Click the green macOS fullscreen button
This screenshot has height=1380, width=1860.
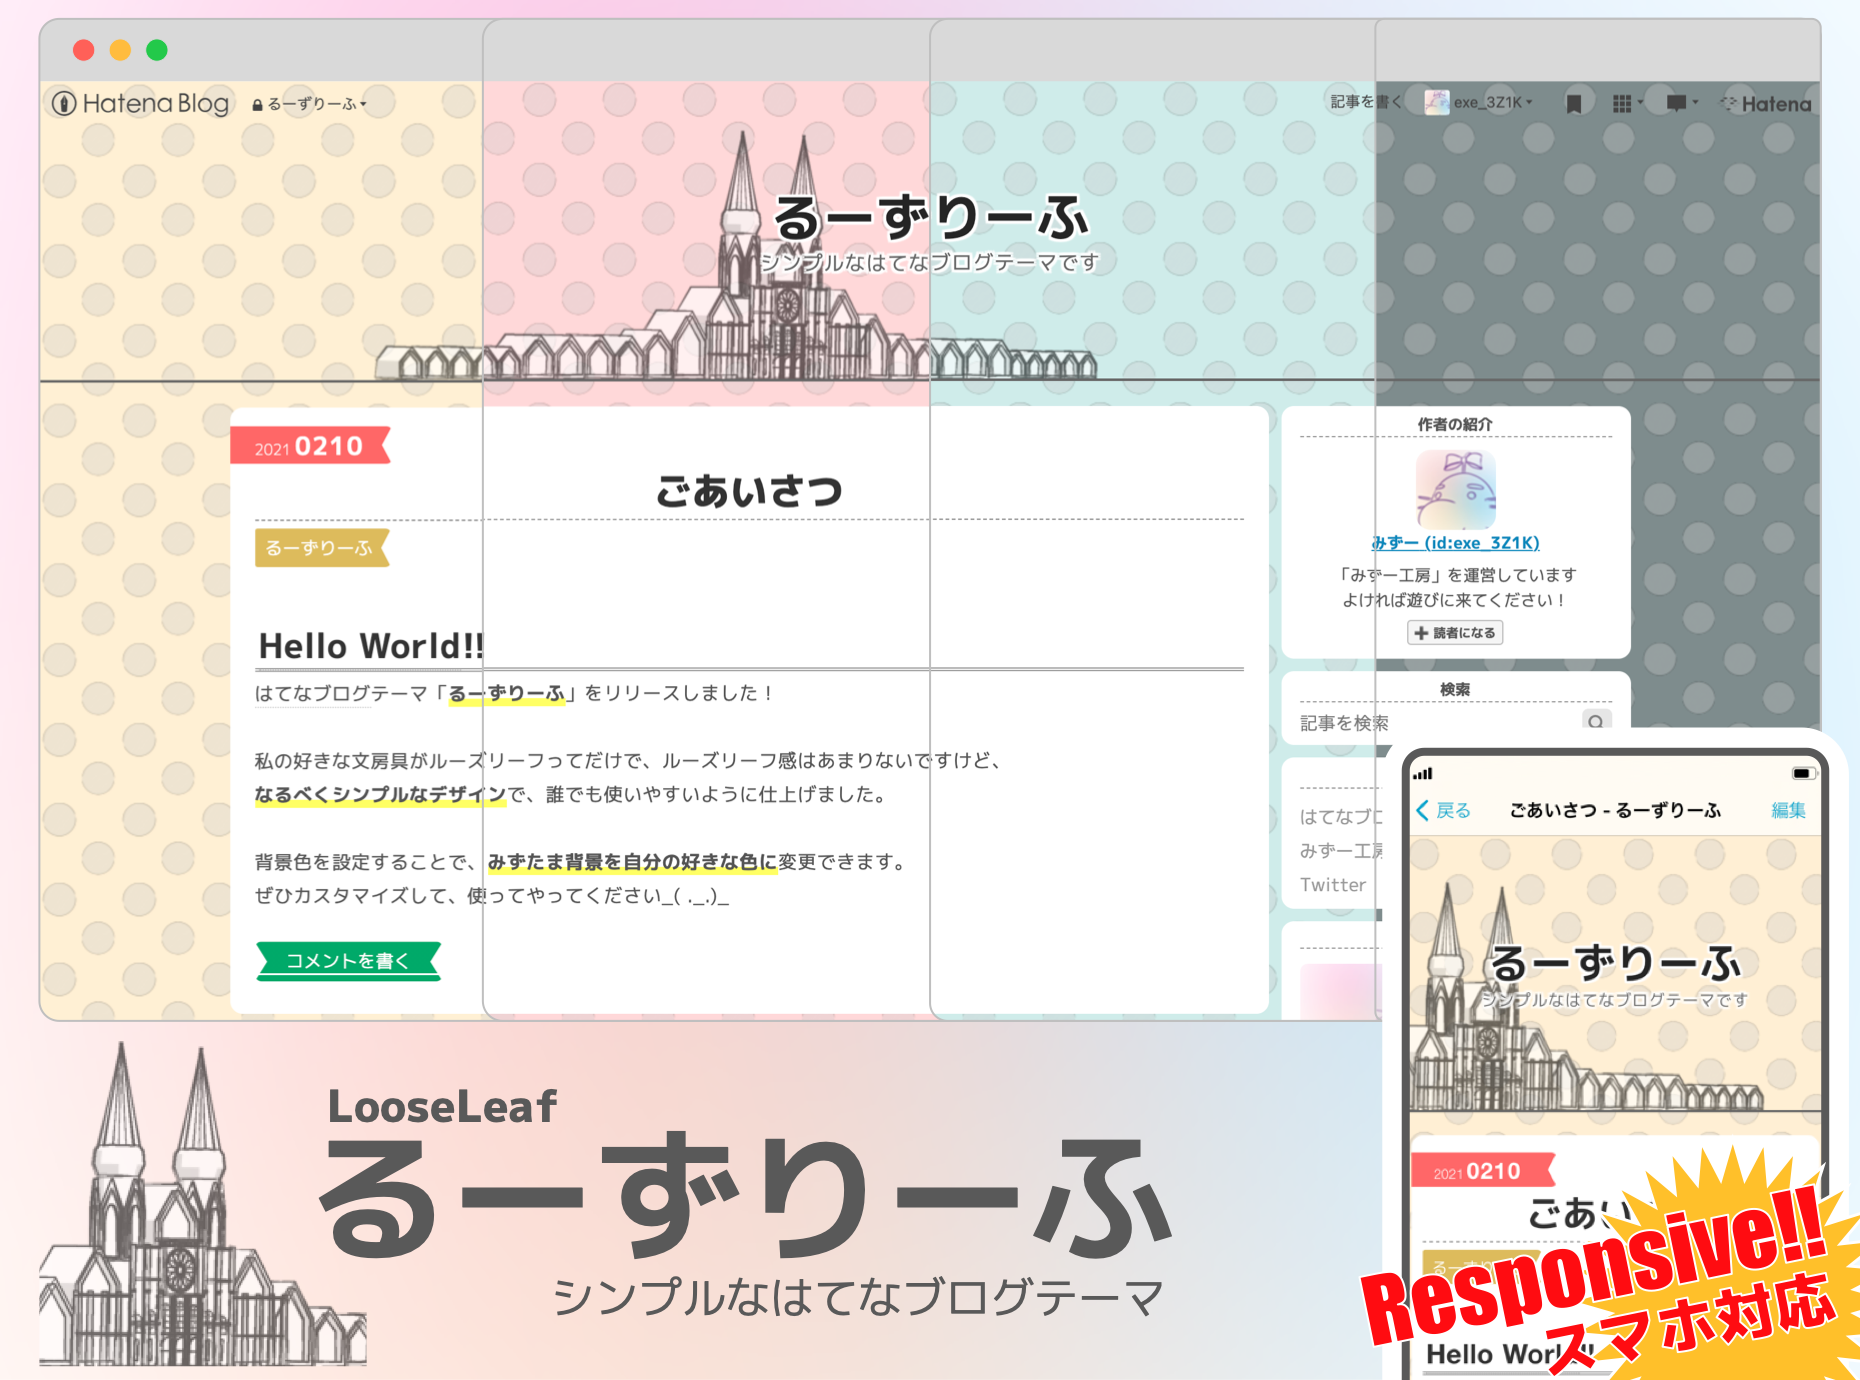(157, 50)
